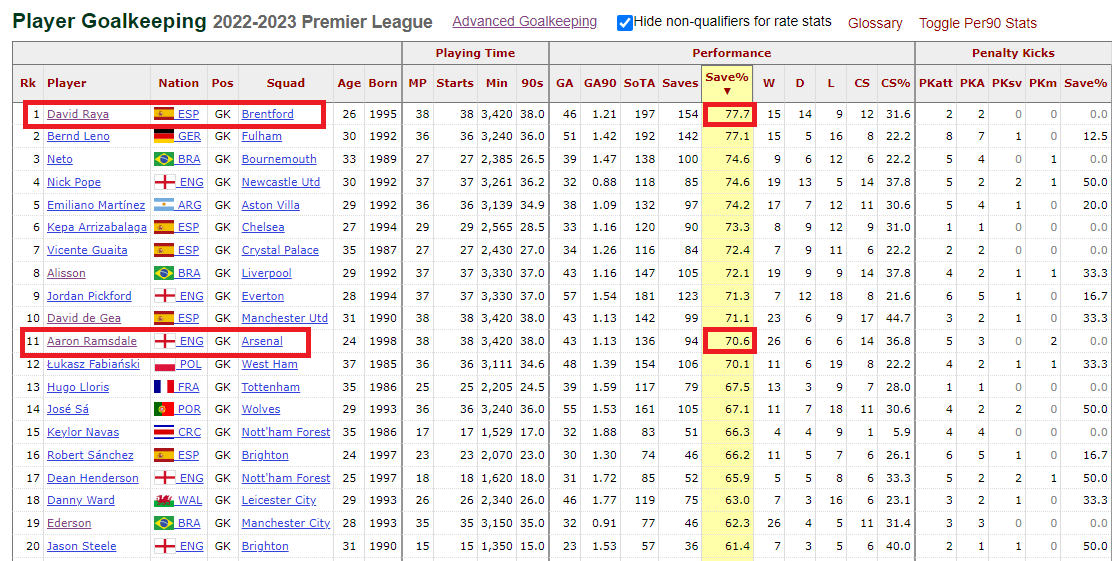Viewport: 1112px width, 561px height.
Task: Open Danny Ward player page
Action: (80, 500)
